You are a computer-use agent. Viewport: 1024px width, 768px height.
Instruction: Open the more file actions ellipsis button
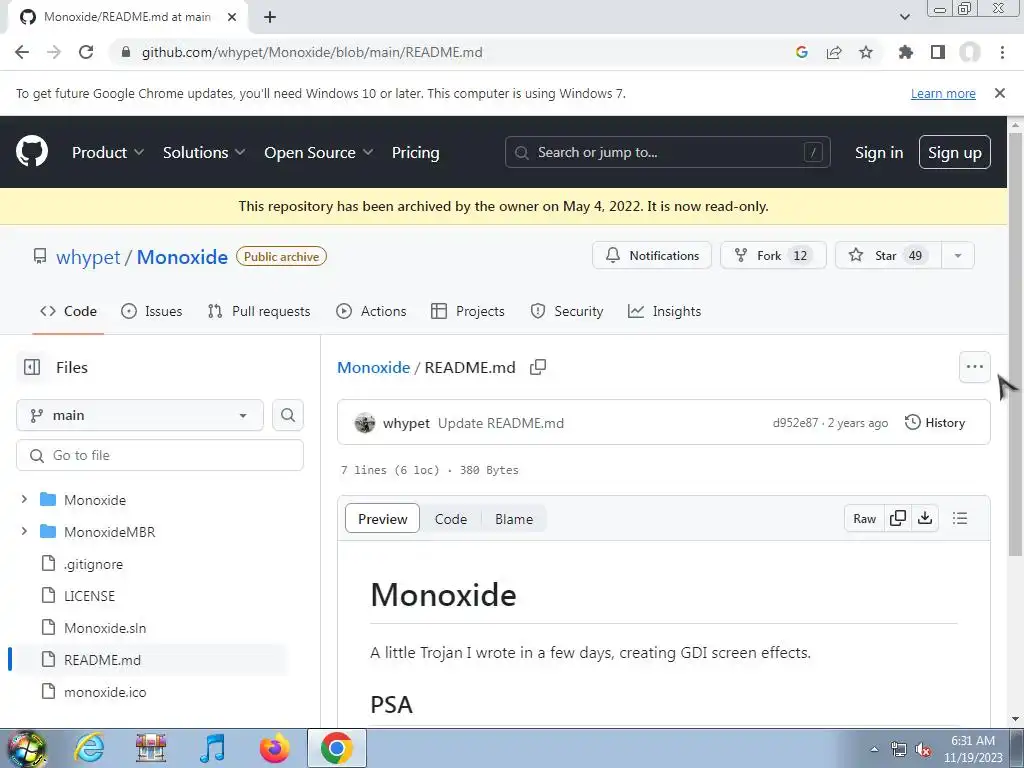974,367
